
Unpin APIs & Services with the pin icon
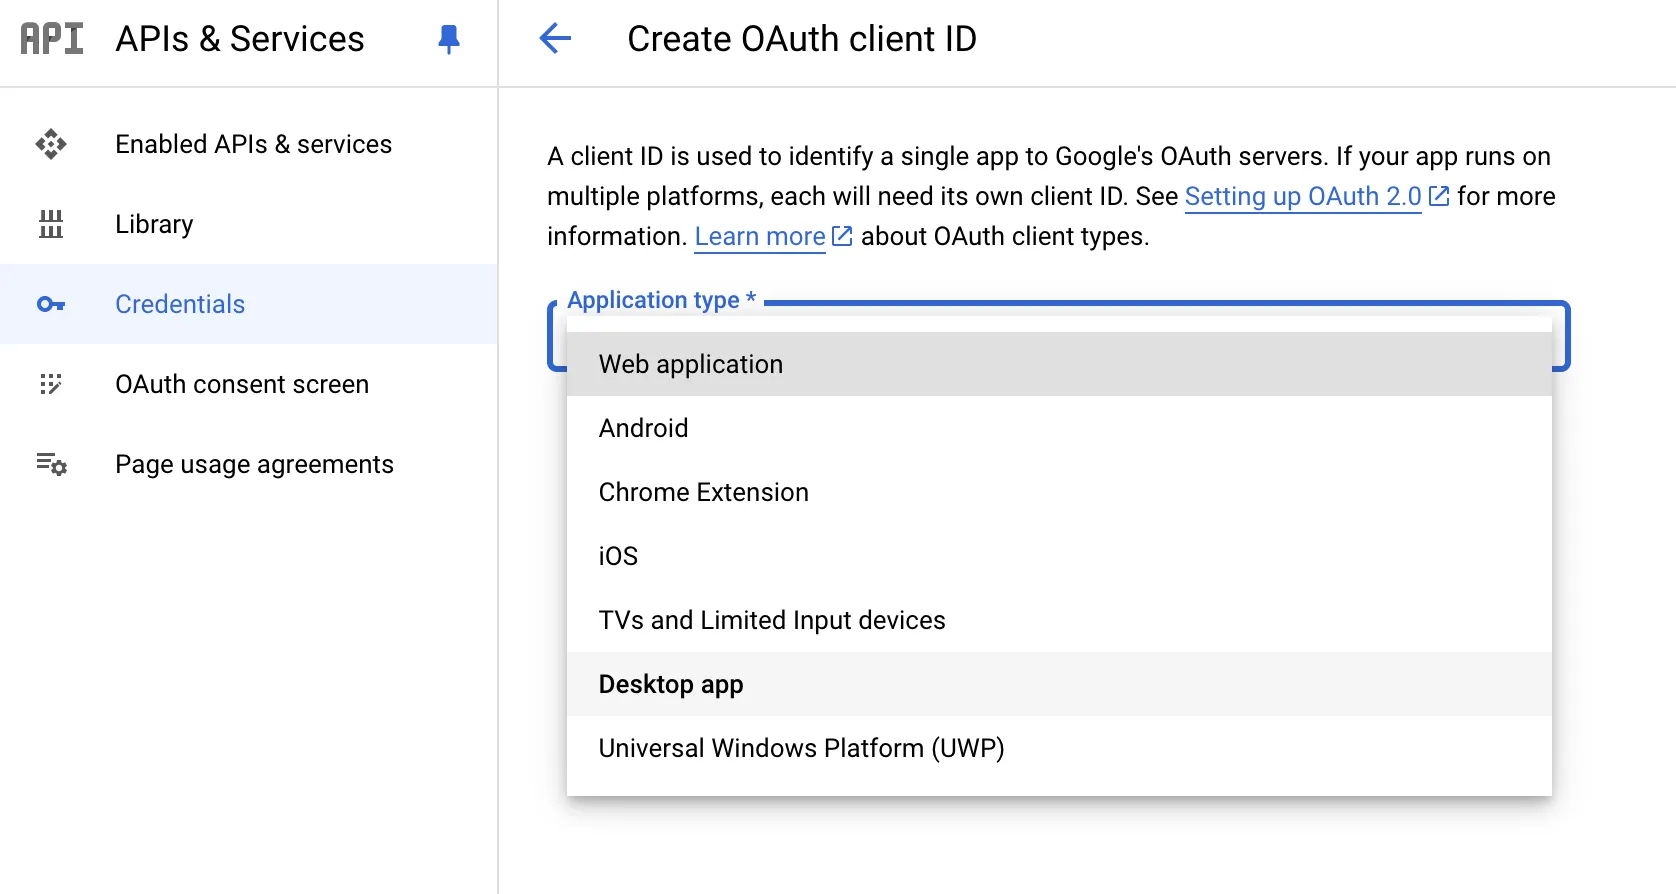449,39
